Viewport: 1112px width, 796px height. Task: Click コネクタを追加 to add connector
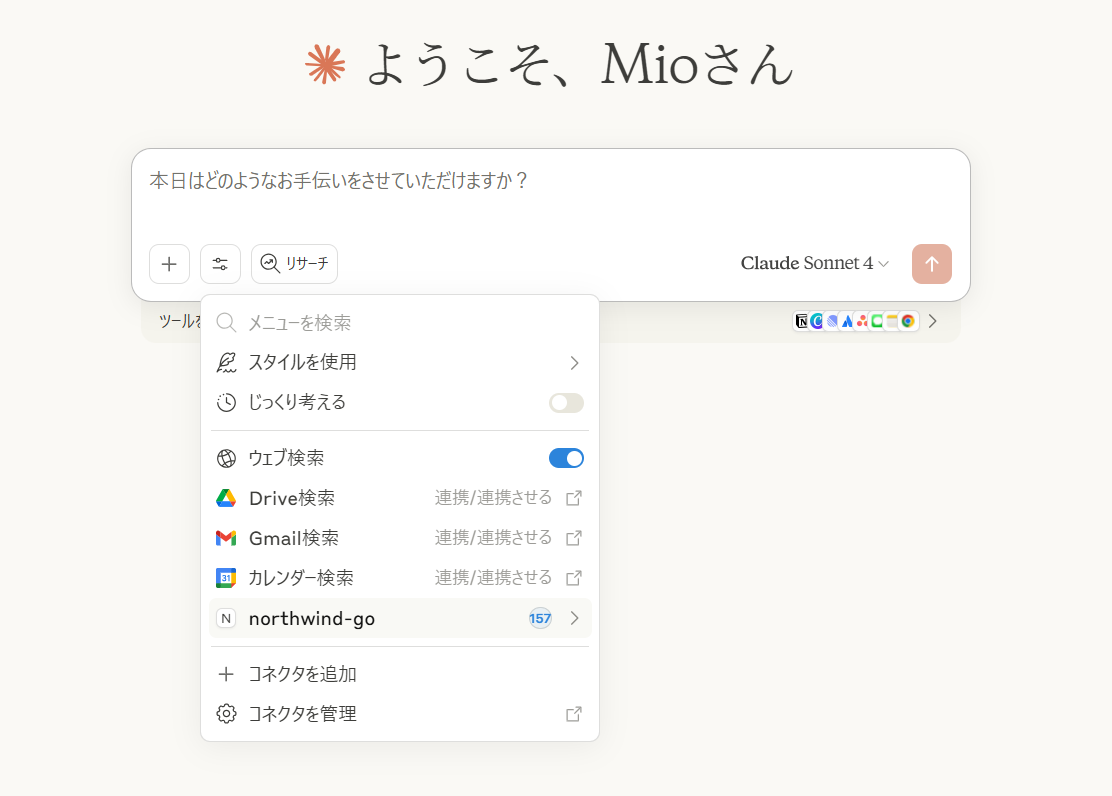[400, 674]
